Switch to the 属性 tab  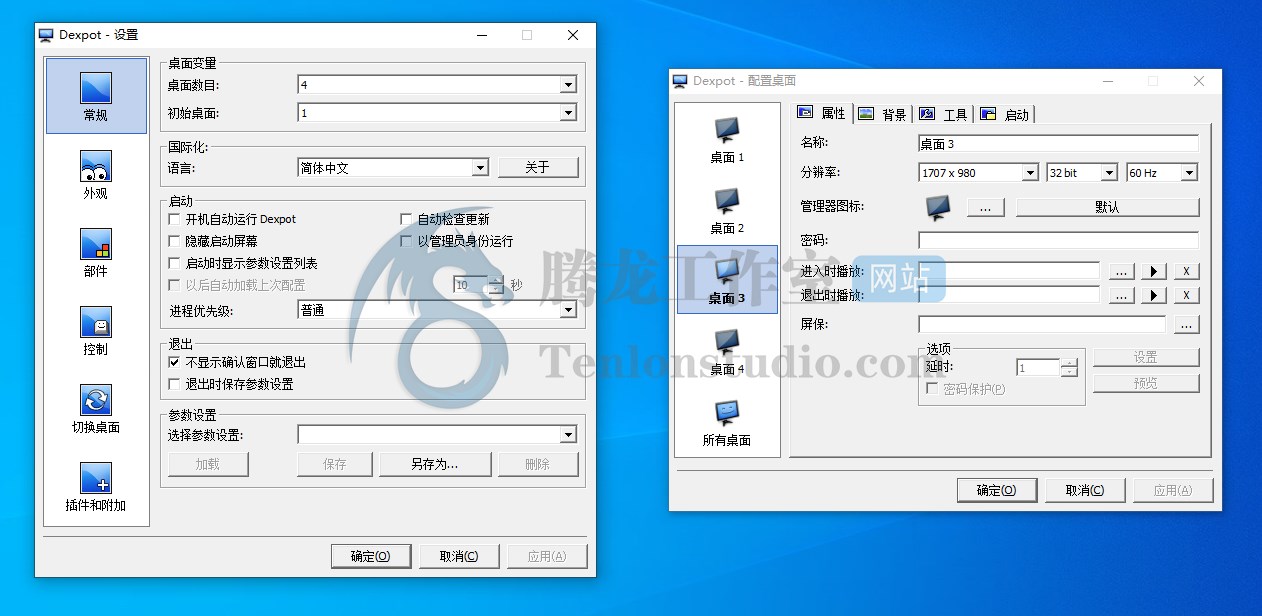822,113
